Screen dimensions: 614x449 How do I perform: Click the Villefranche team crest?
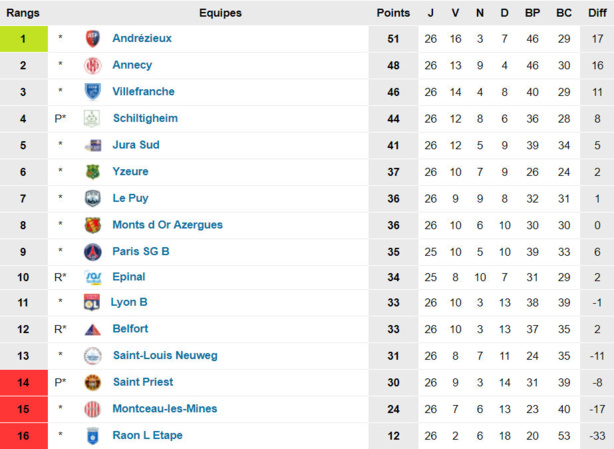click(x=93, y=92)
